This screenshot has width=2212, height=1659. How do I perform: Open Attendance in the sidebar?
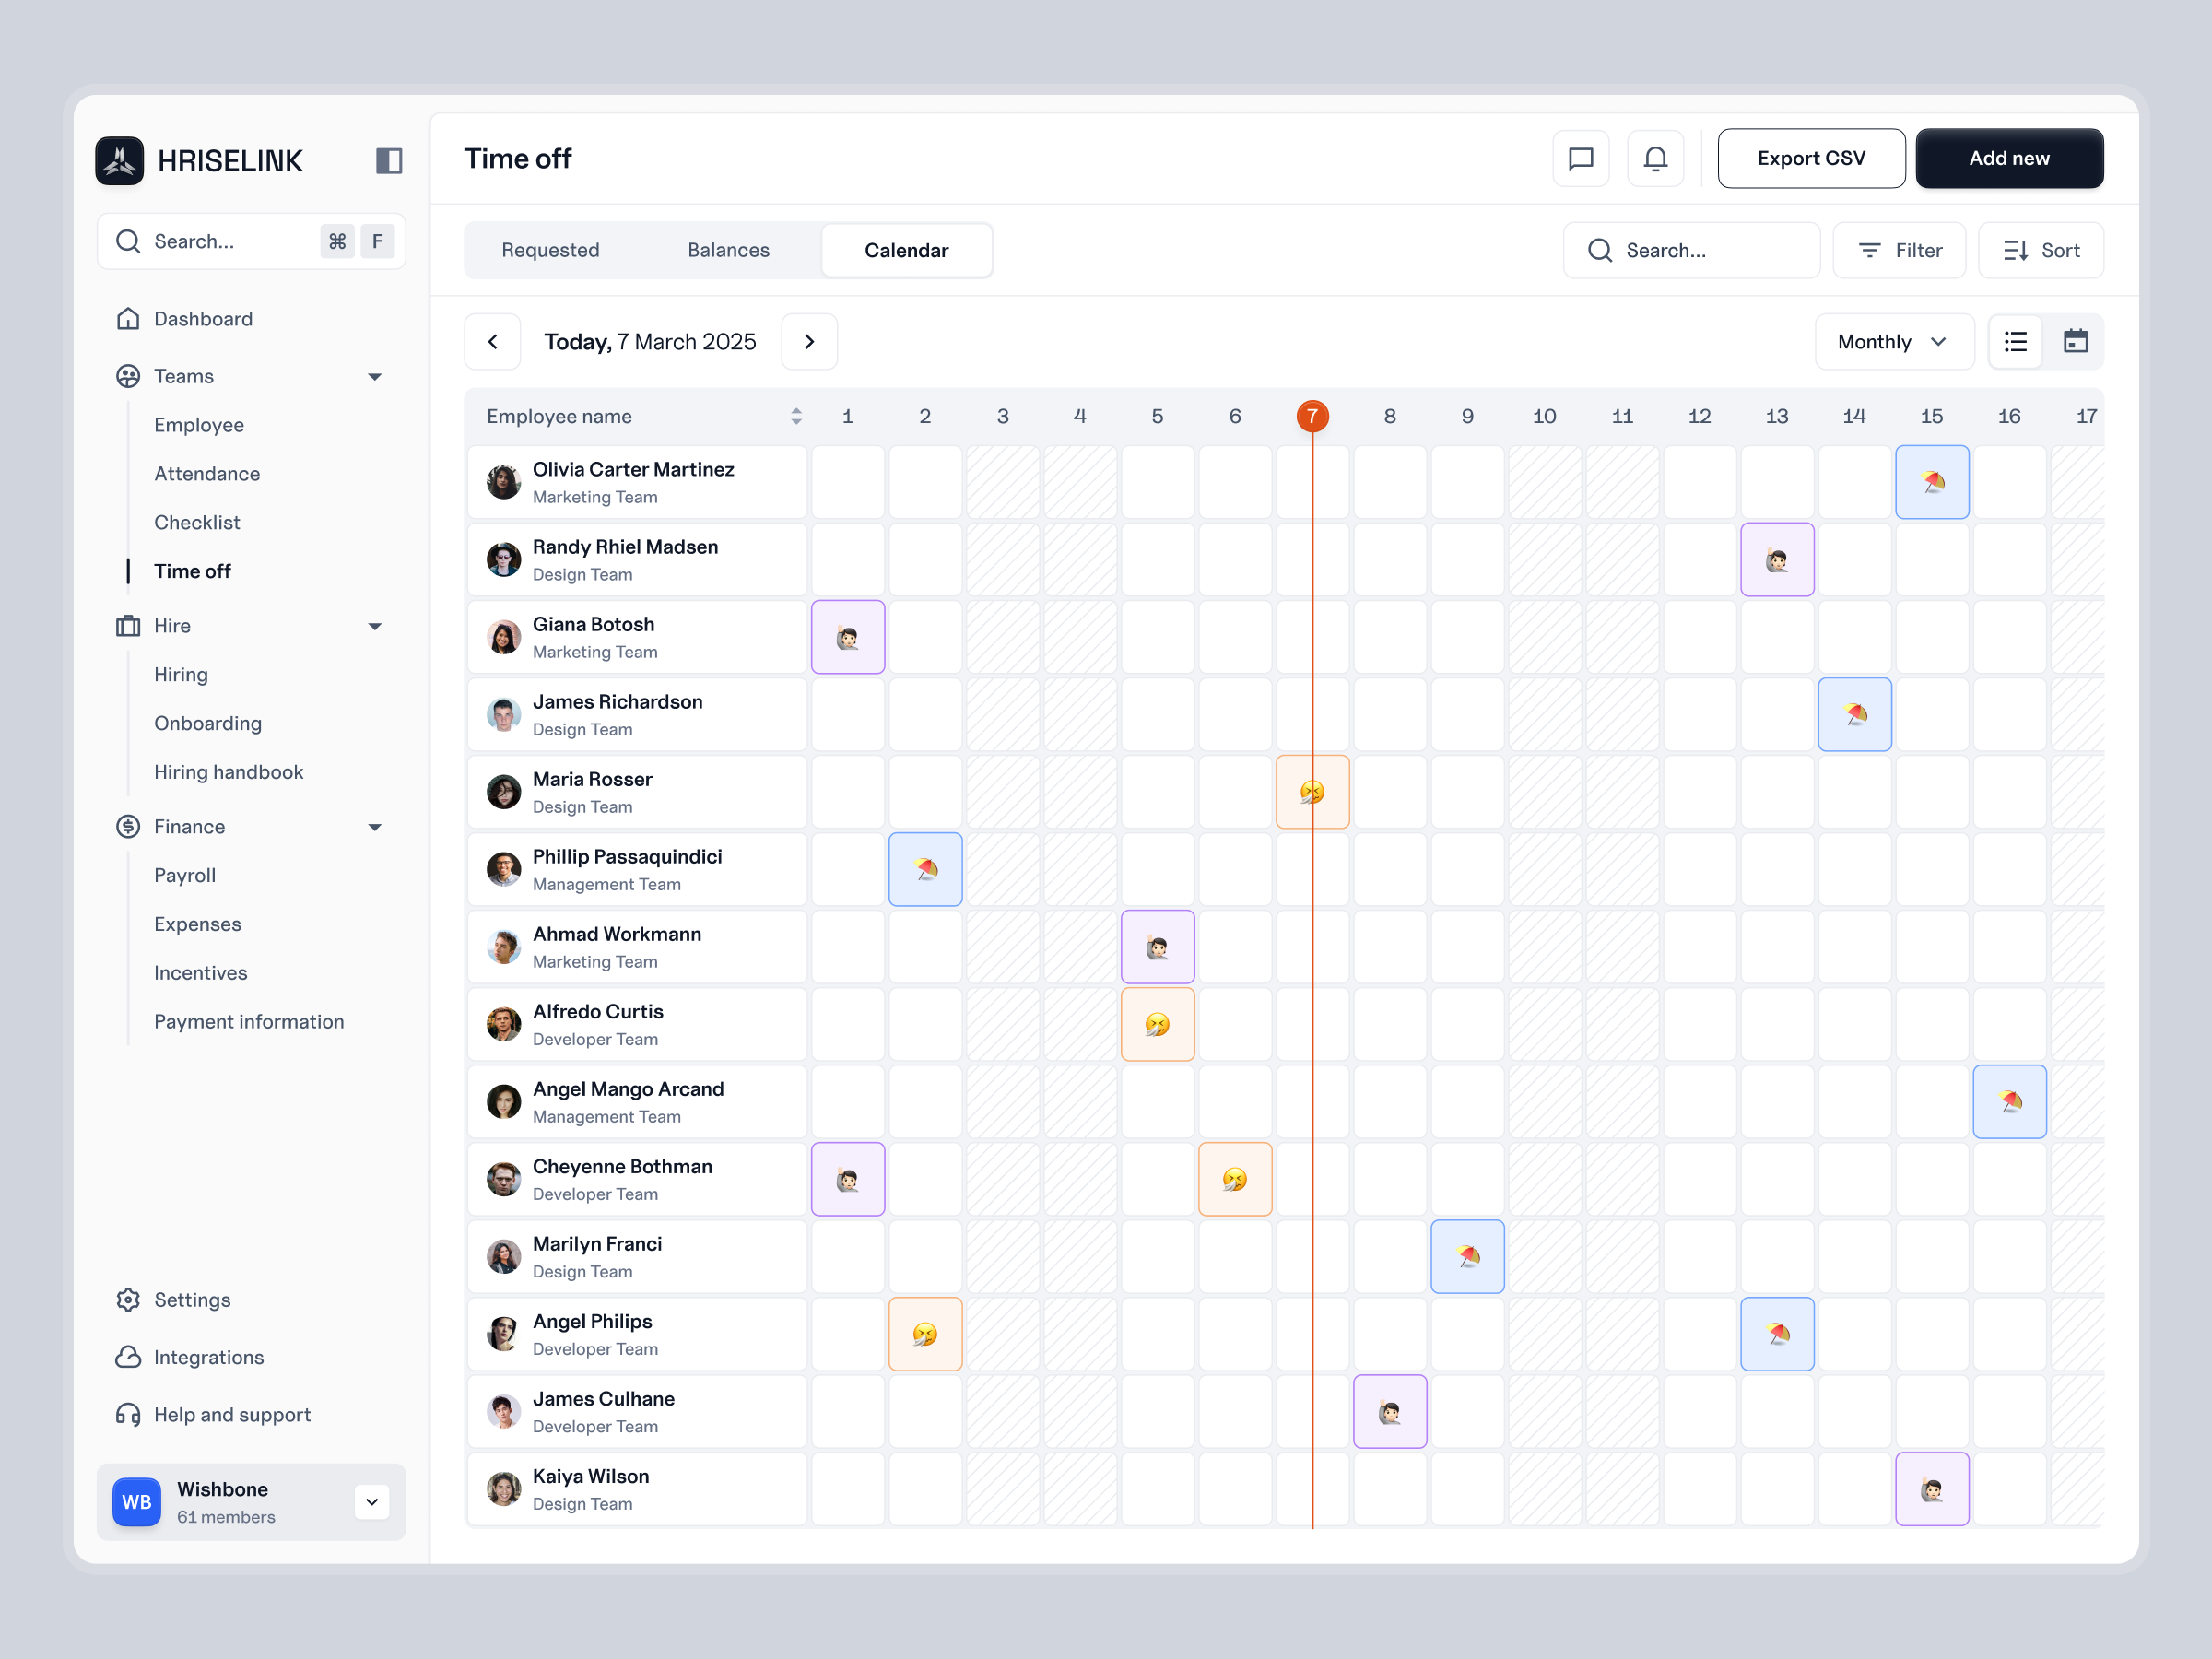pos(207,474)
